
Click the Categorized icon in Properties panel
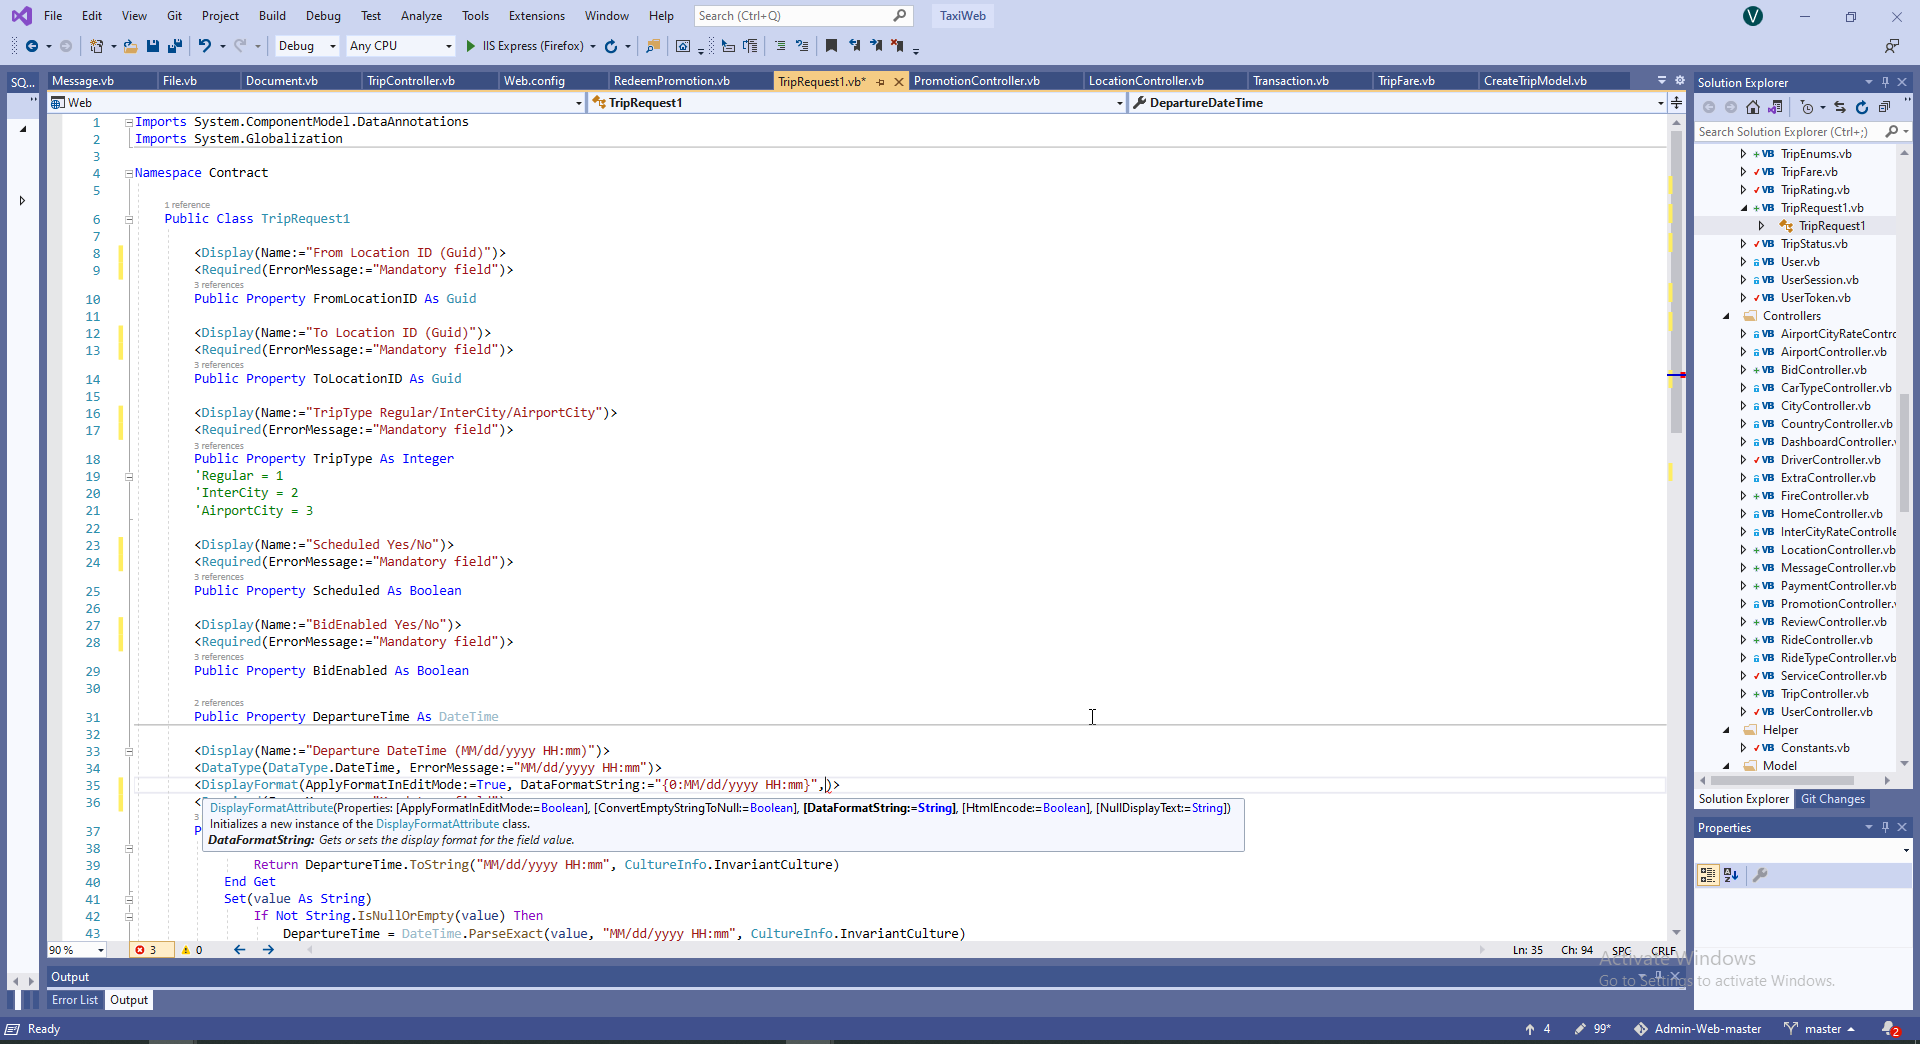point(1708,875)
